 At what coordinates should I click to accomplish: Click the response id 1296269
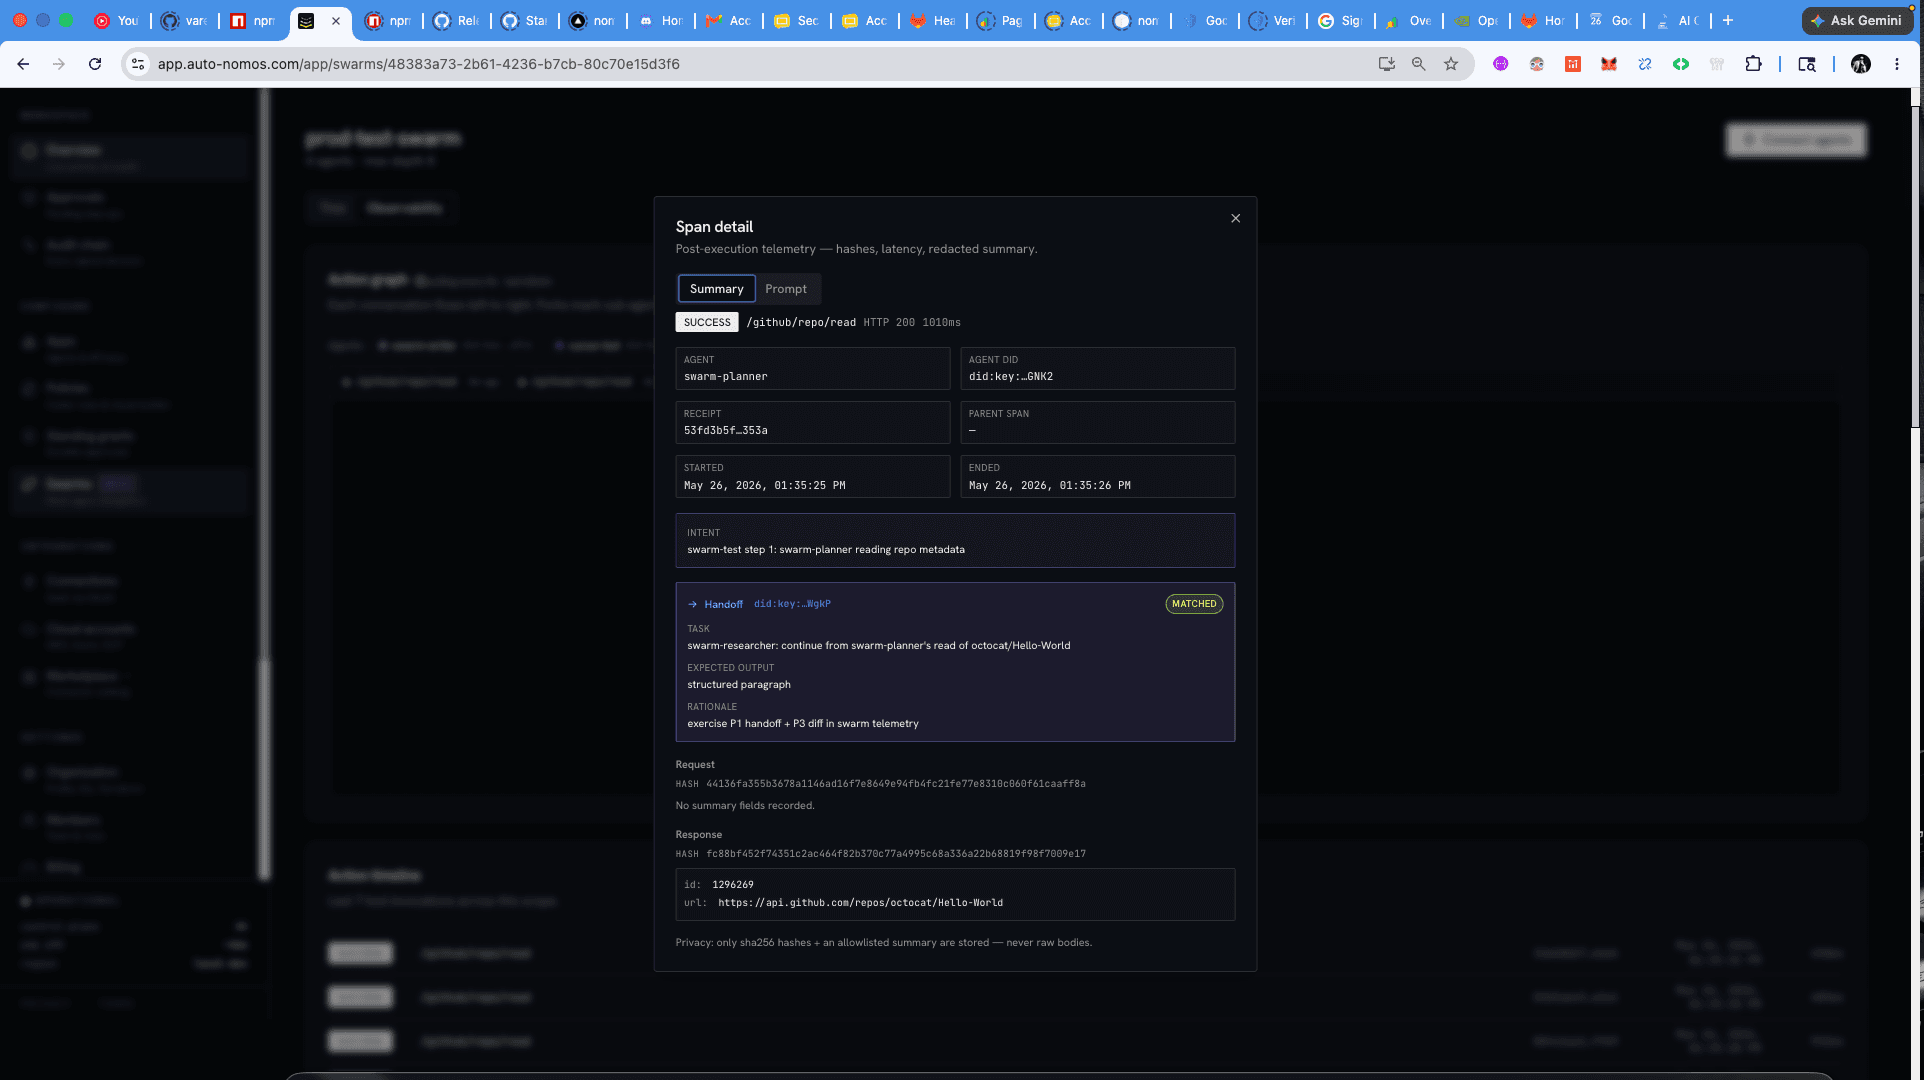tap(733, 885)
